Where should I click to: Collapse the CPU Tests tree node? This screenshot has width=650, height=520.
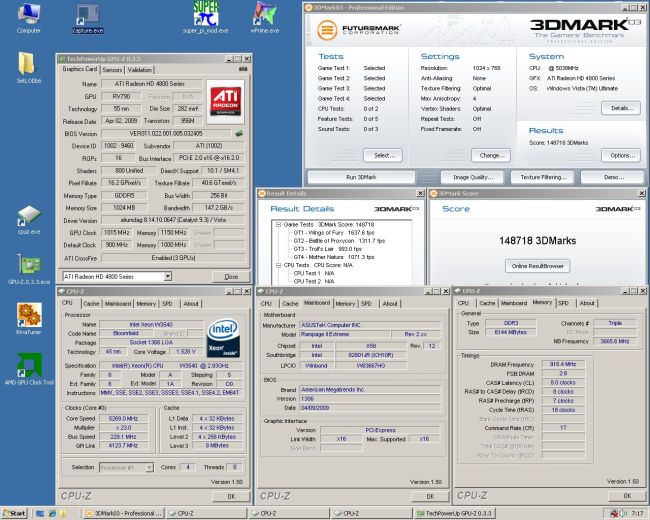[x=279, y=265]
